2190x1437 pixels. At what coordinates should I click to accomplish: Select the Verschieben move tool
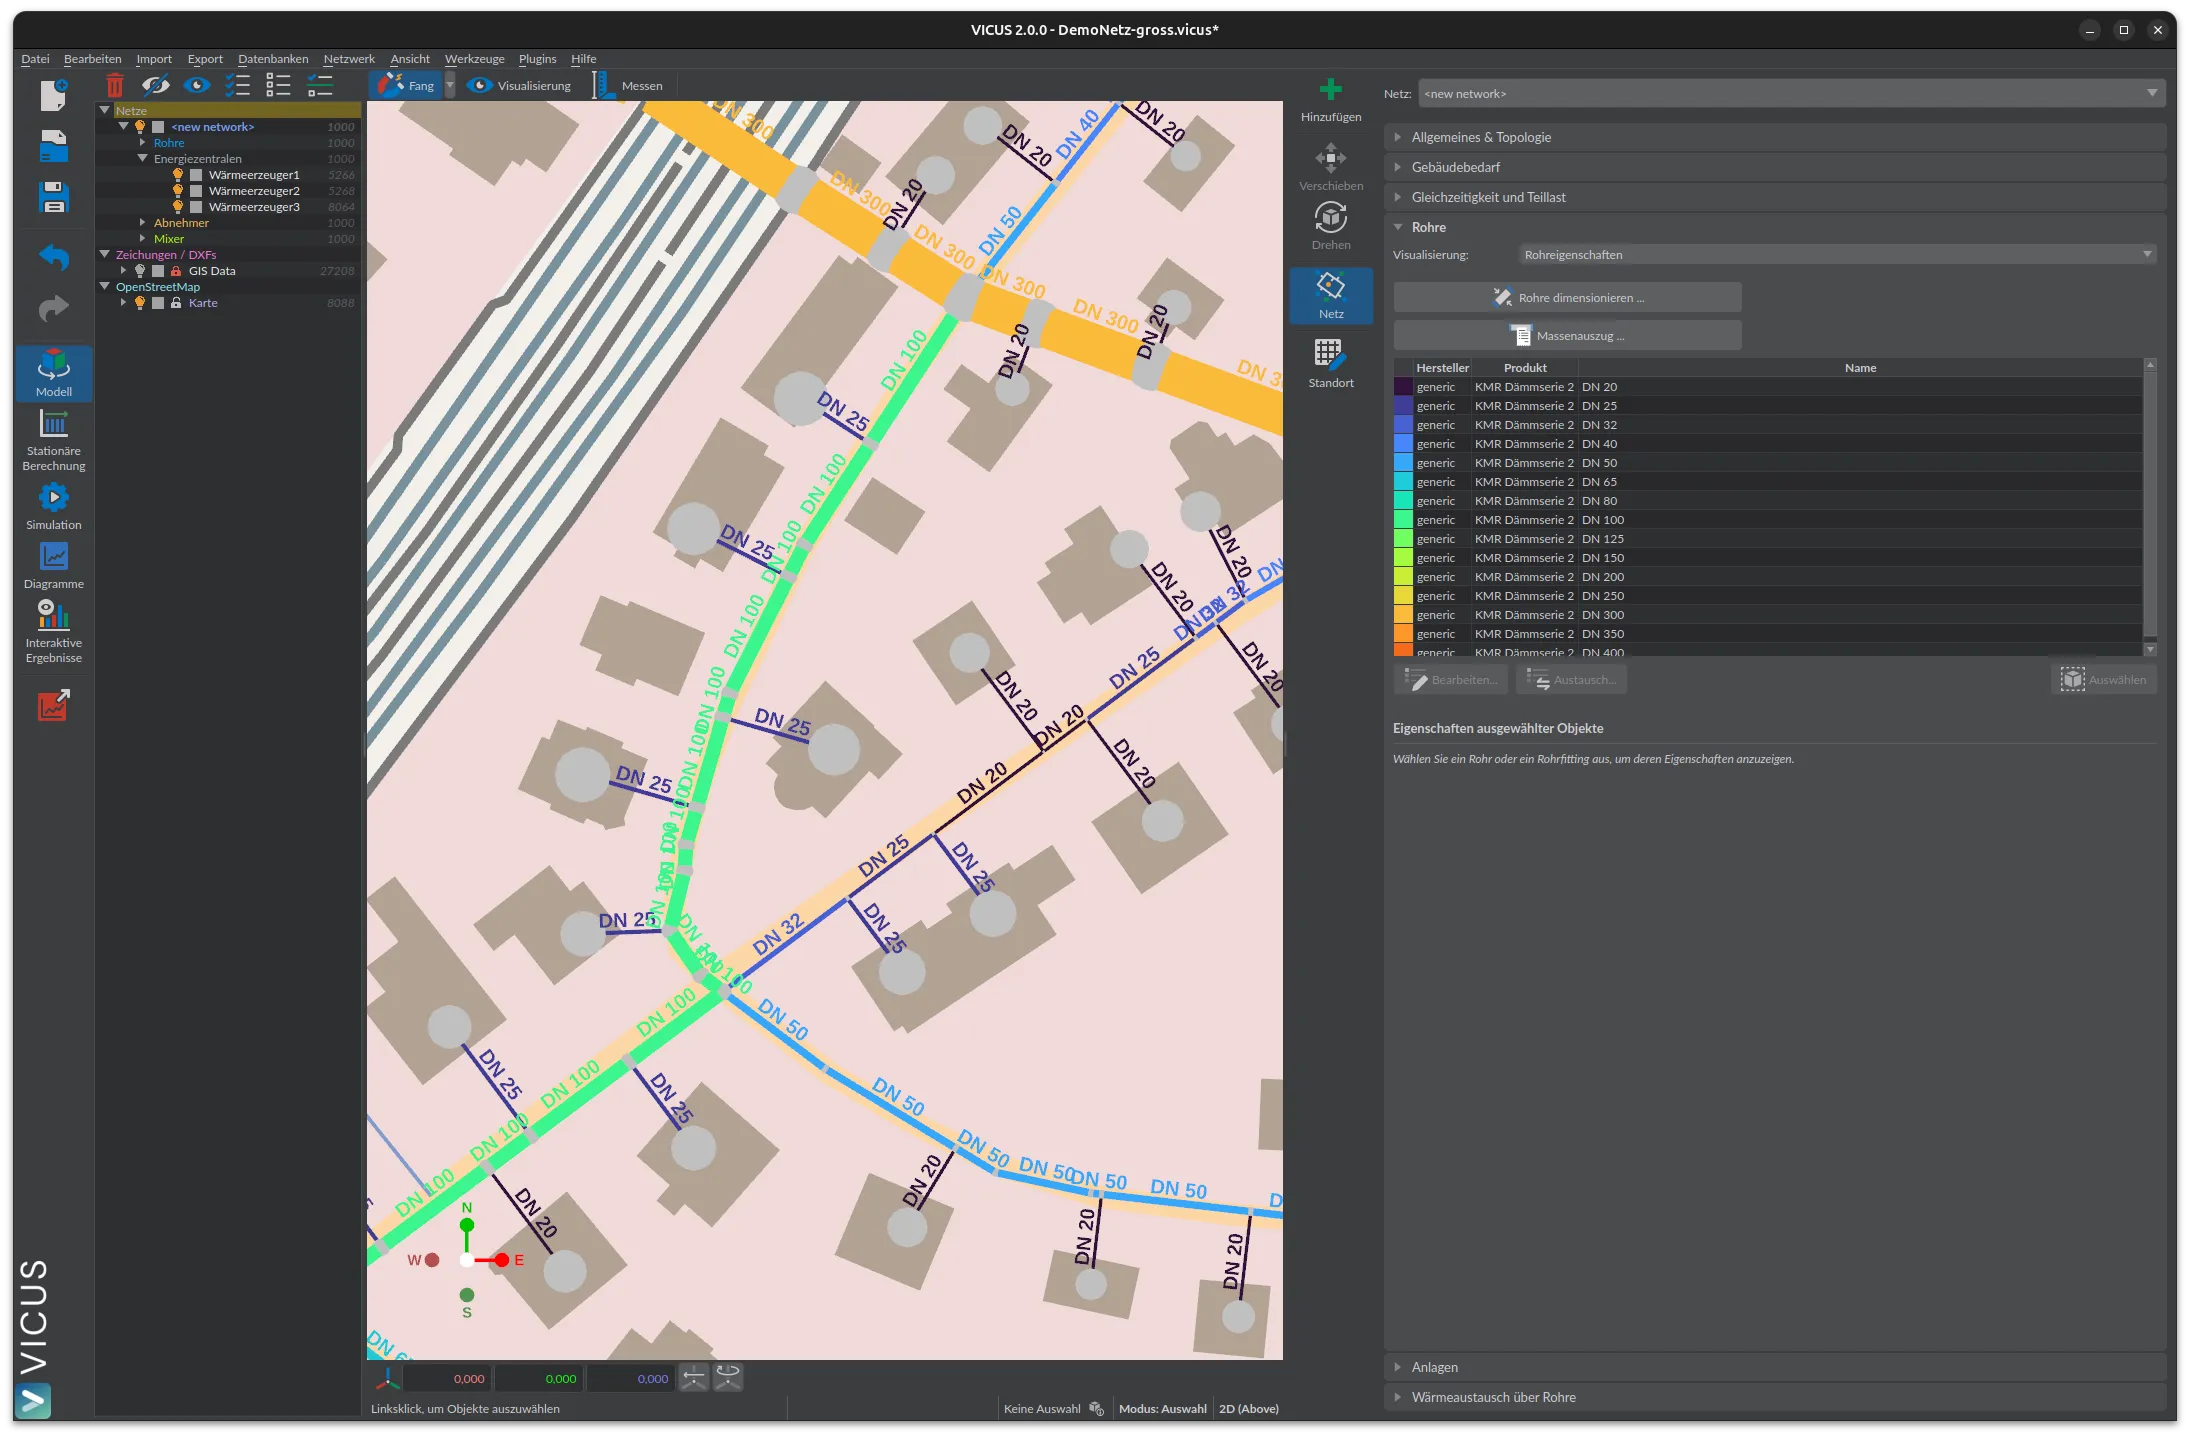click(1331, 167)
